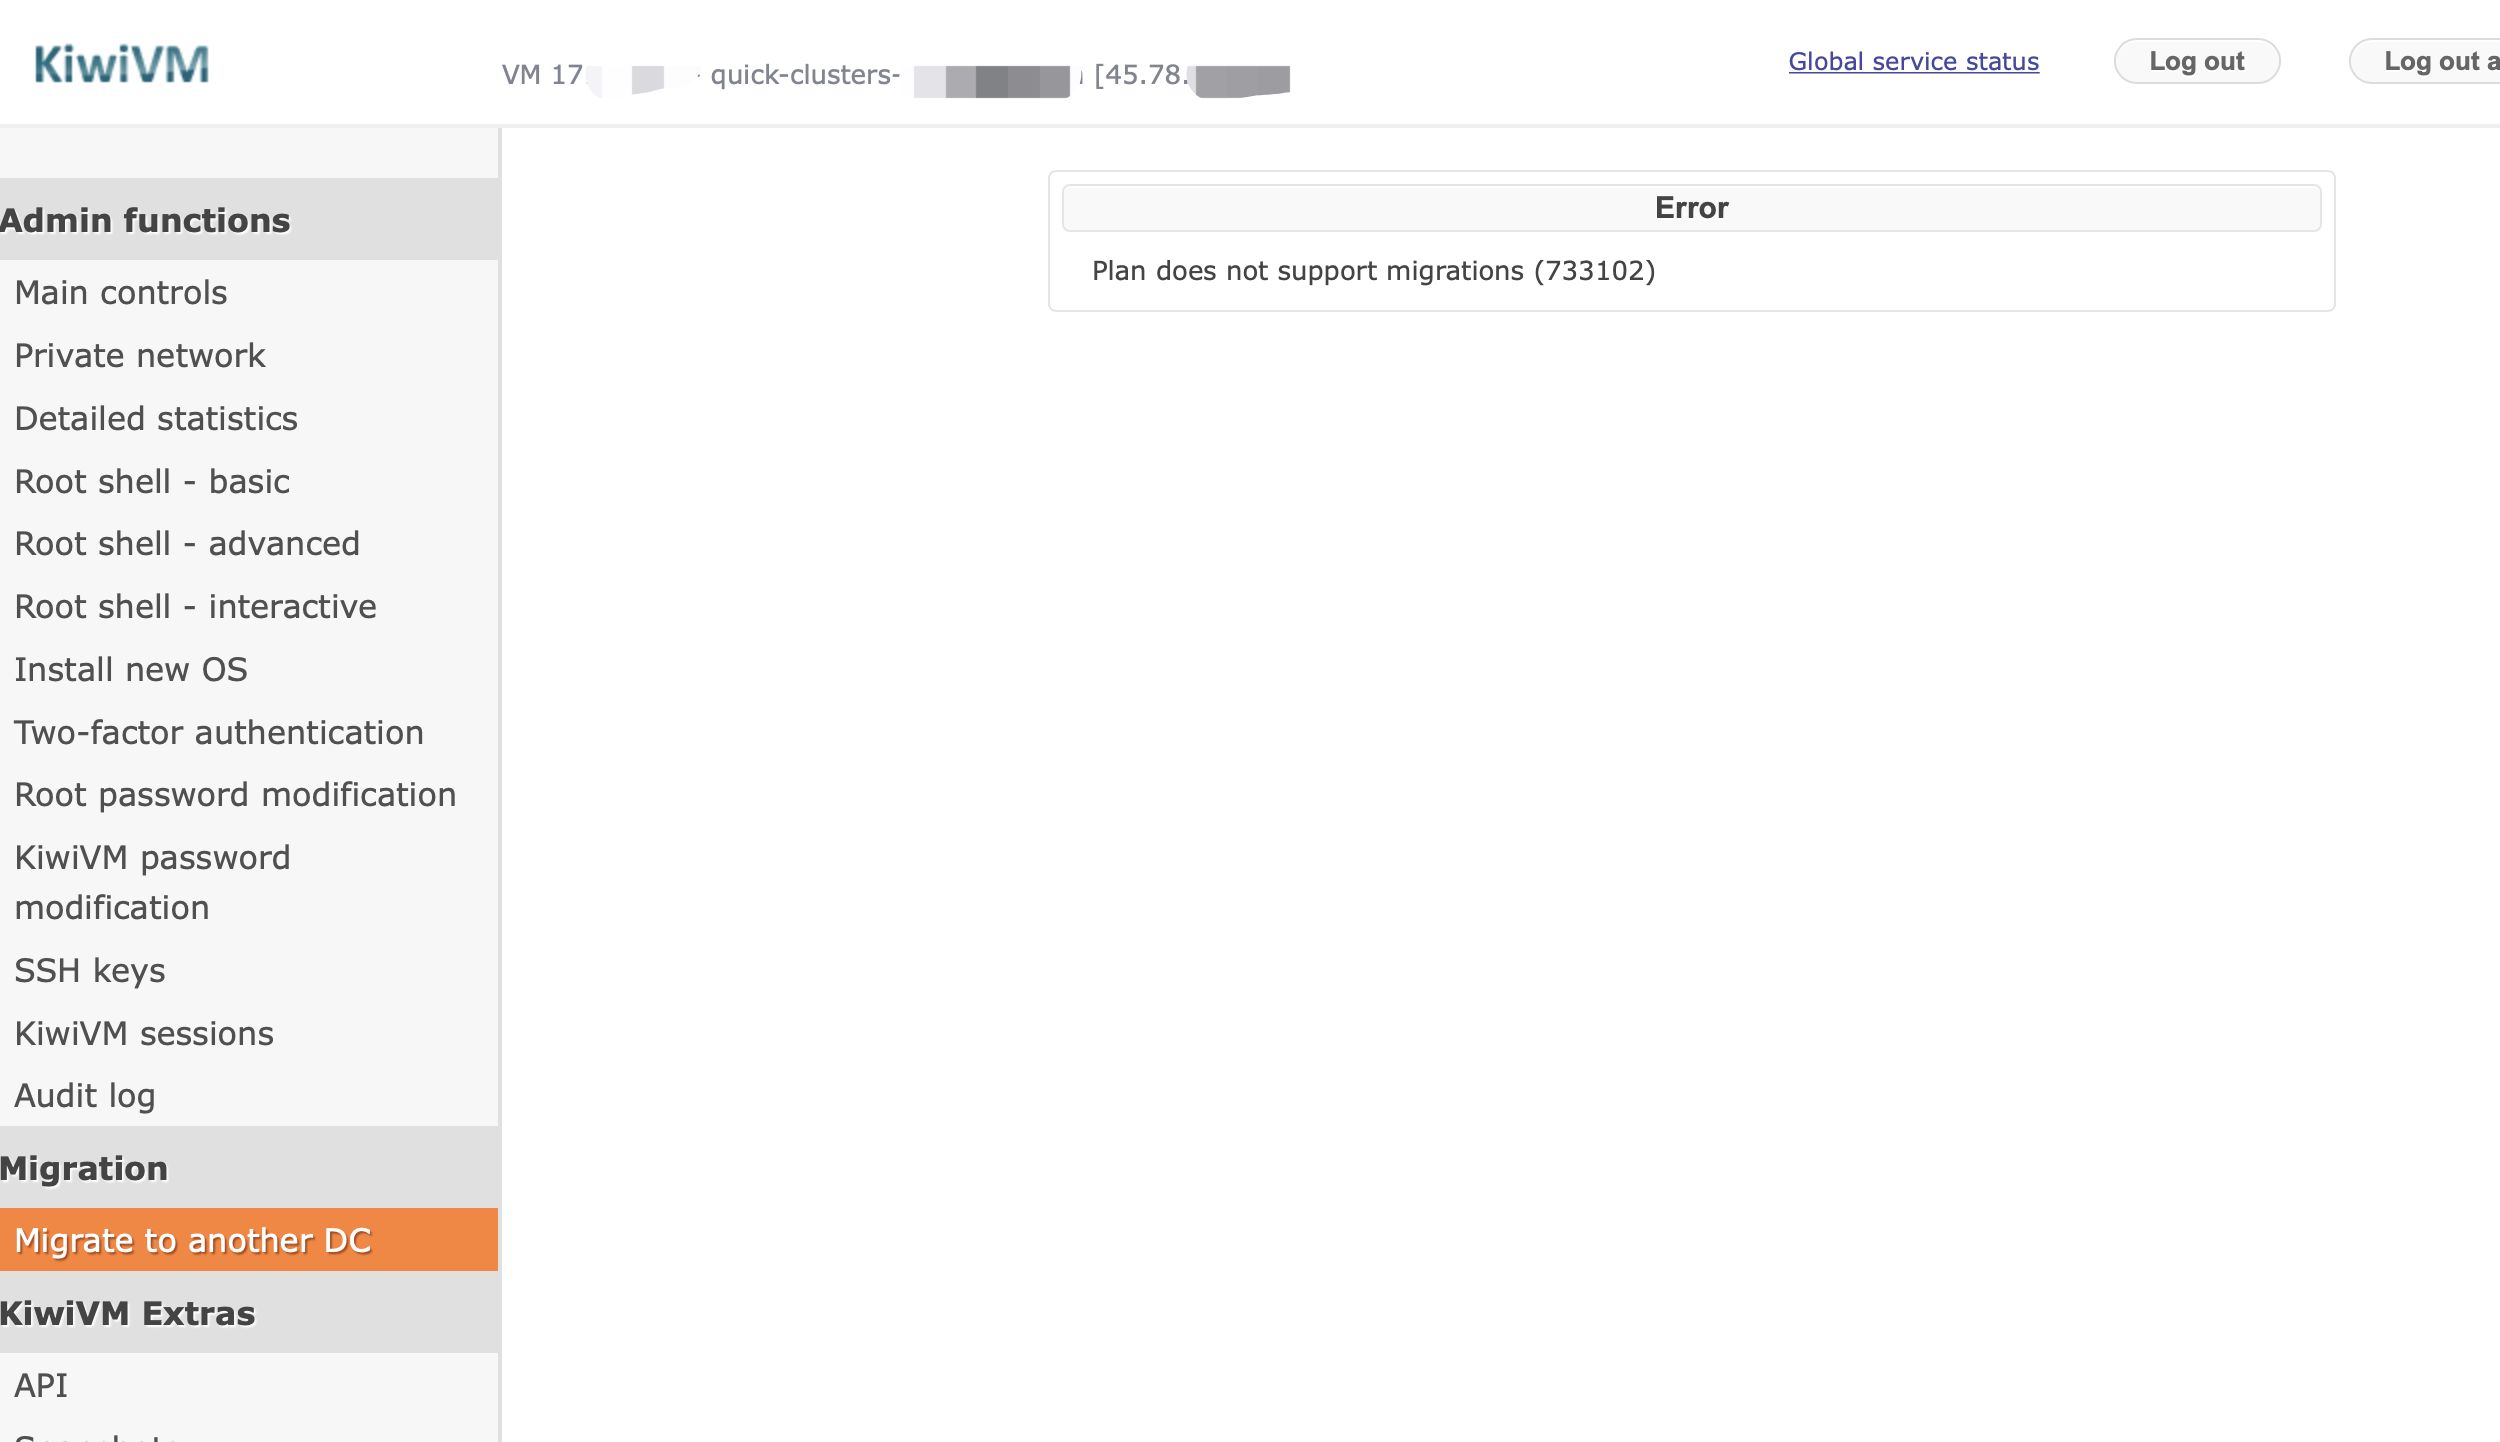Open Two-factor authentication settings
The image size is (2500, 1442).
tap(249, 732)
